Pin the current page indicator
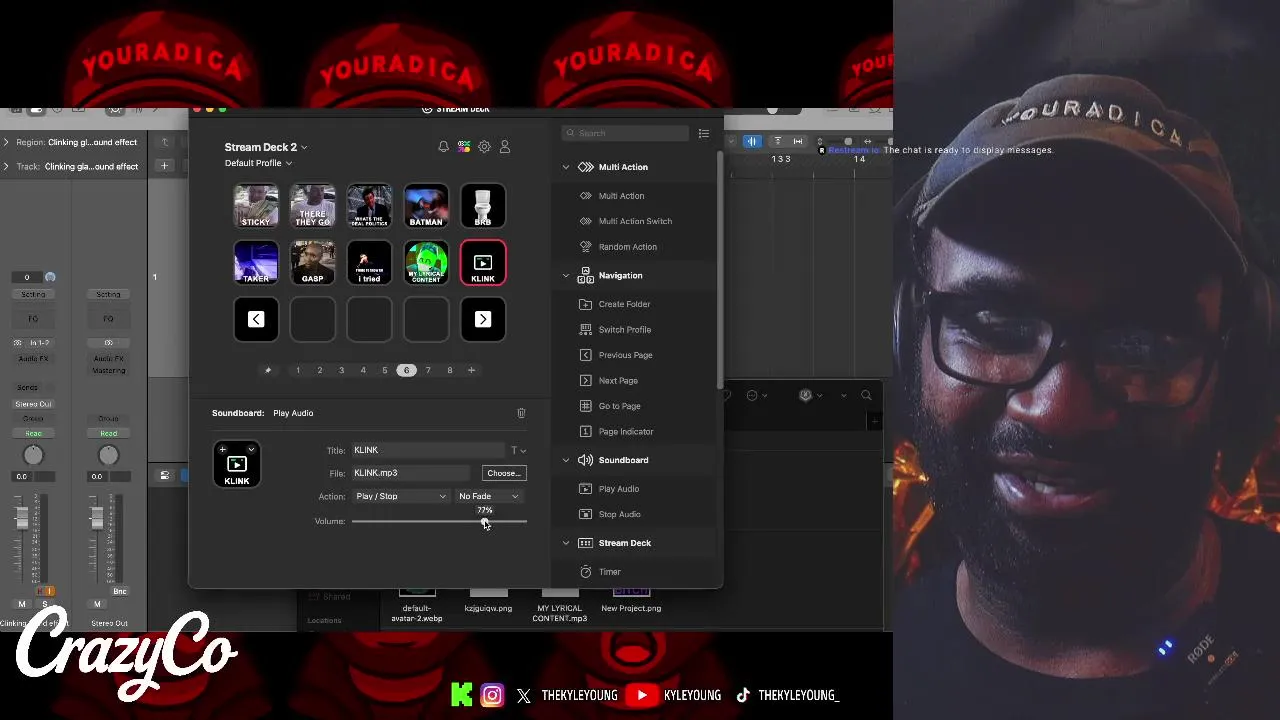Viewport: 1280px width, 720px height. 267,370
